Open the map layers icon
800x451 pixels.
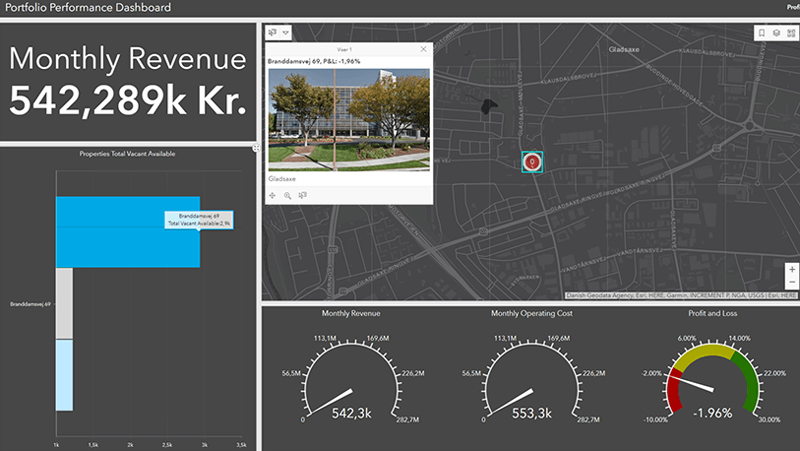(x=776, y=32)
